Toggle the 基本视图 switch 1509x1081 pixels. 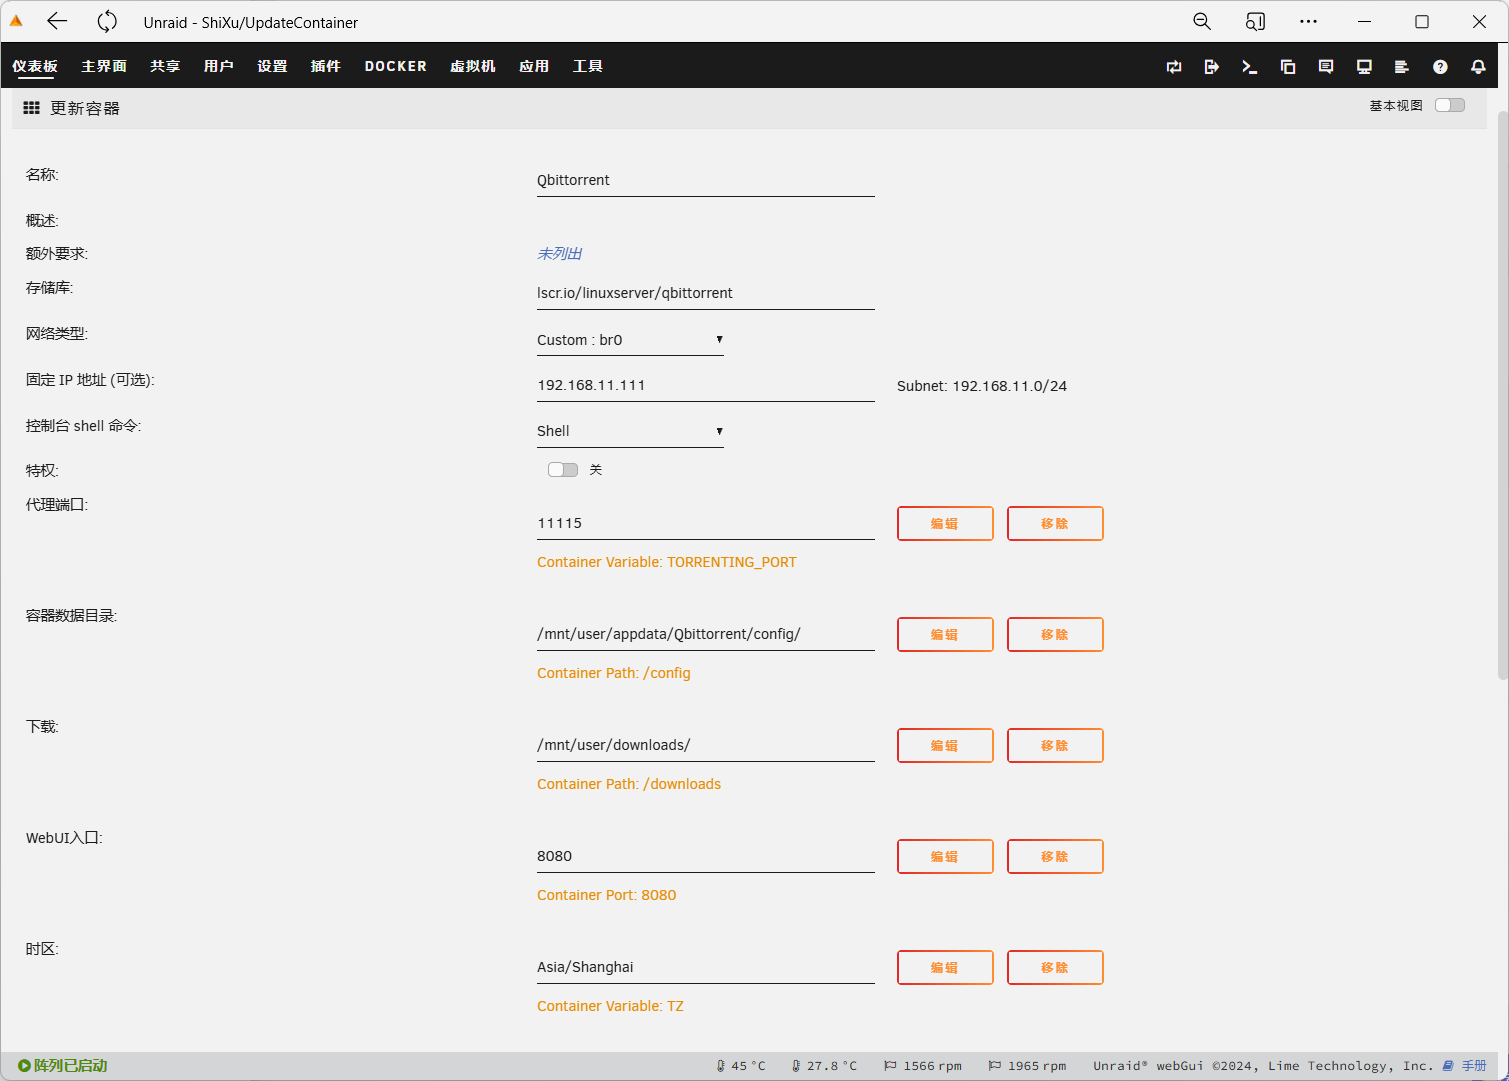[1449, 106]
